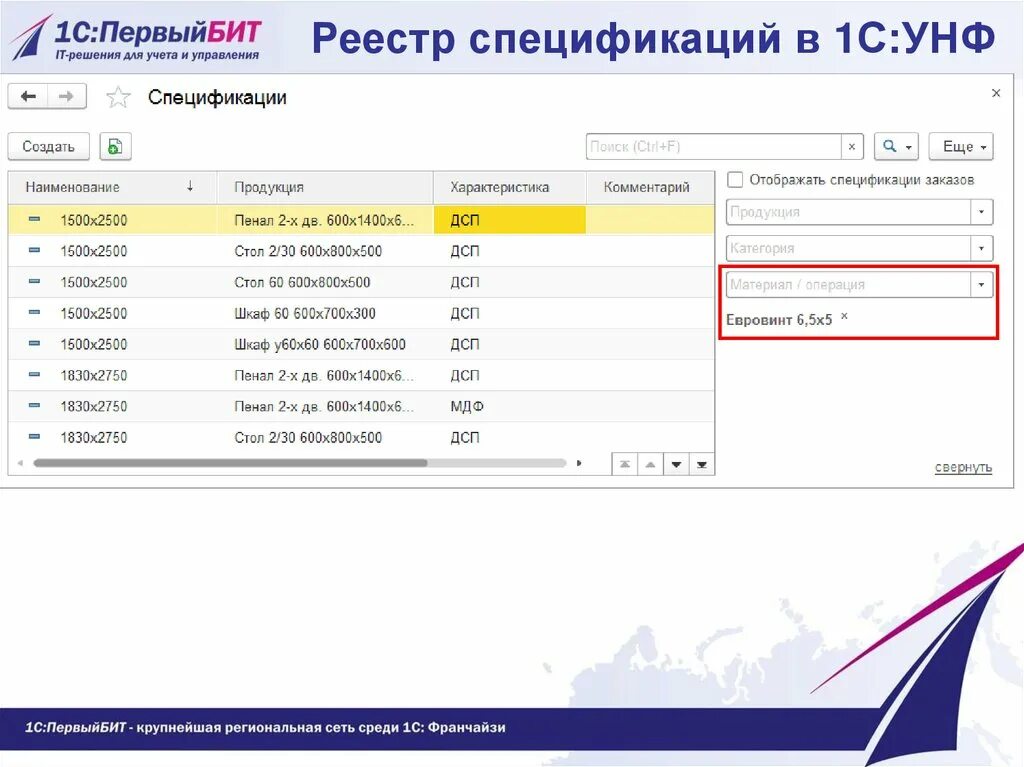This screenshot has width=1024, height=767.
Task: Go forward with the right arrow button
Action: [66, 97]
